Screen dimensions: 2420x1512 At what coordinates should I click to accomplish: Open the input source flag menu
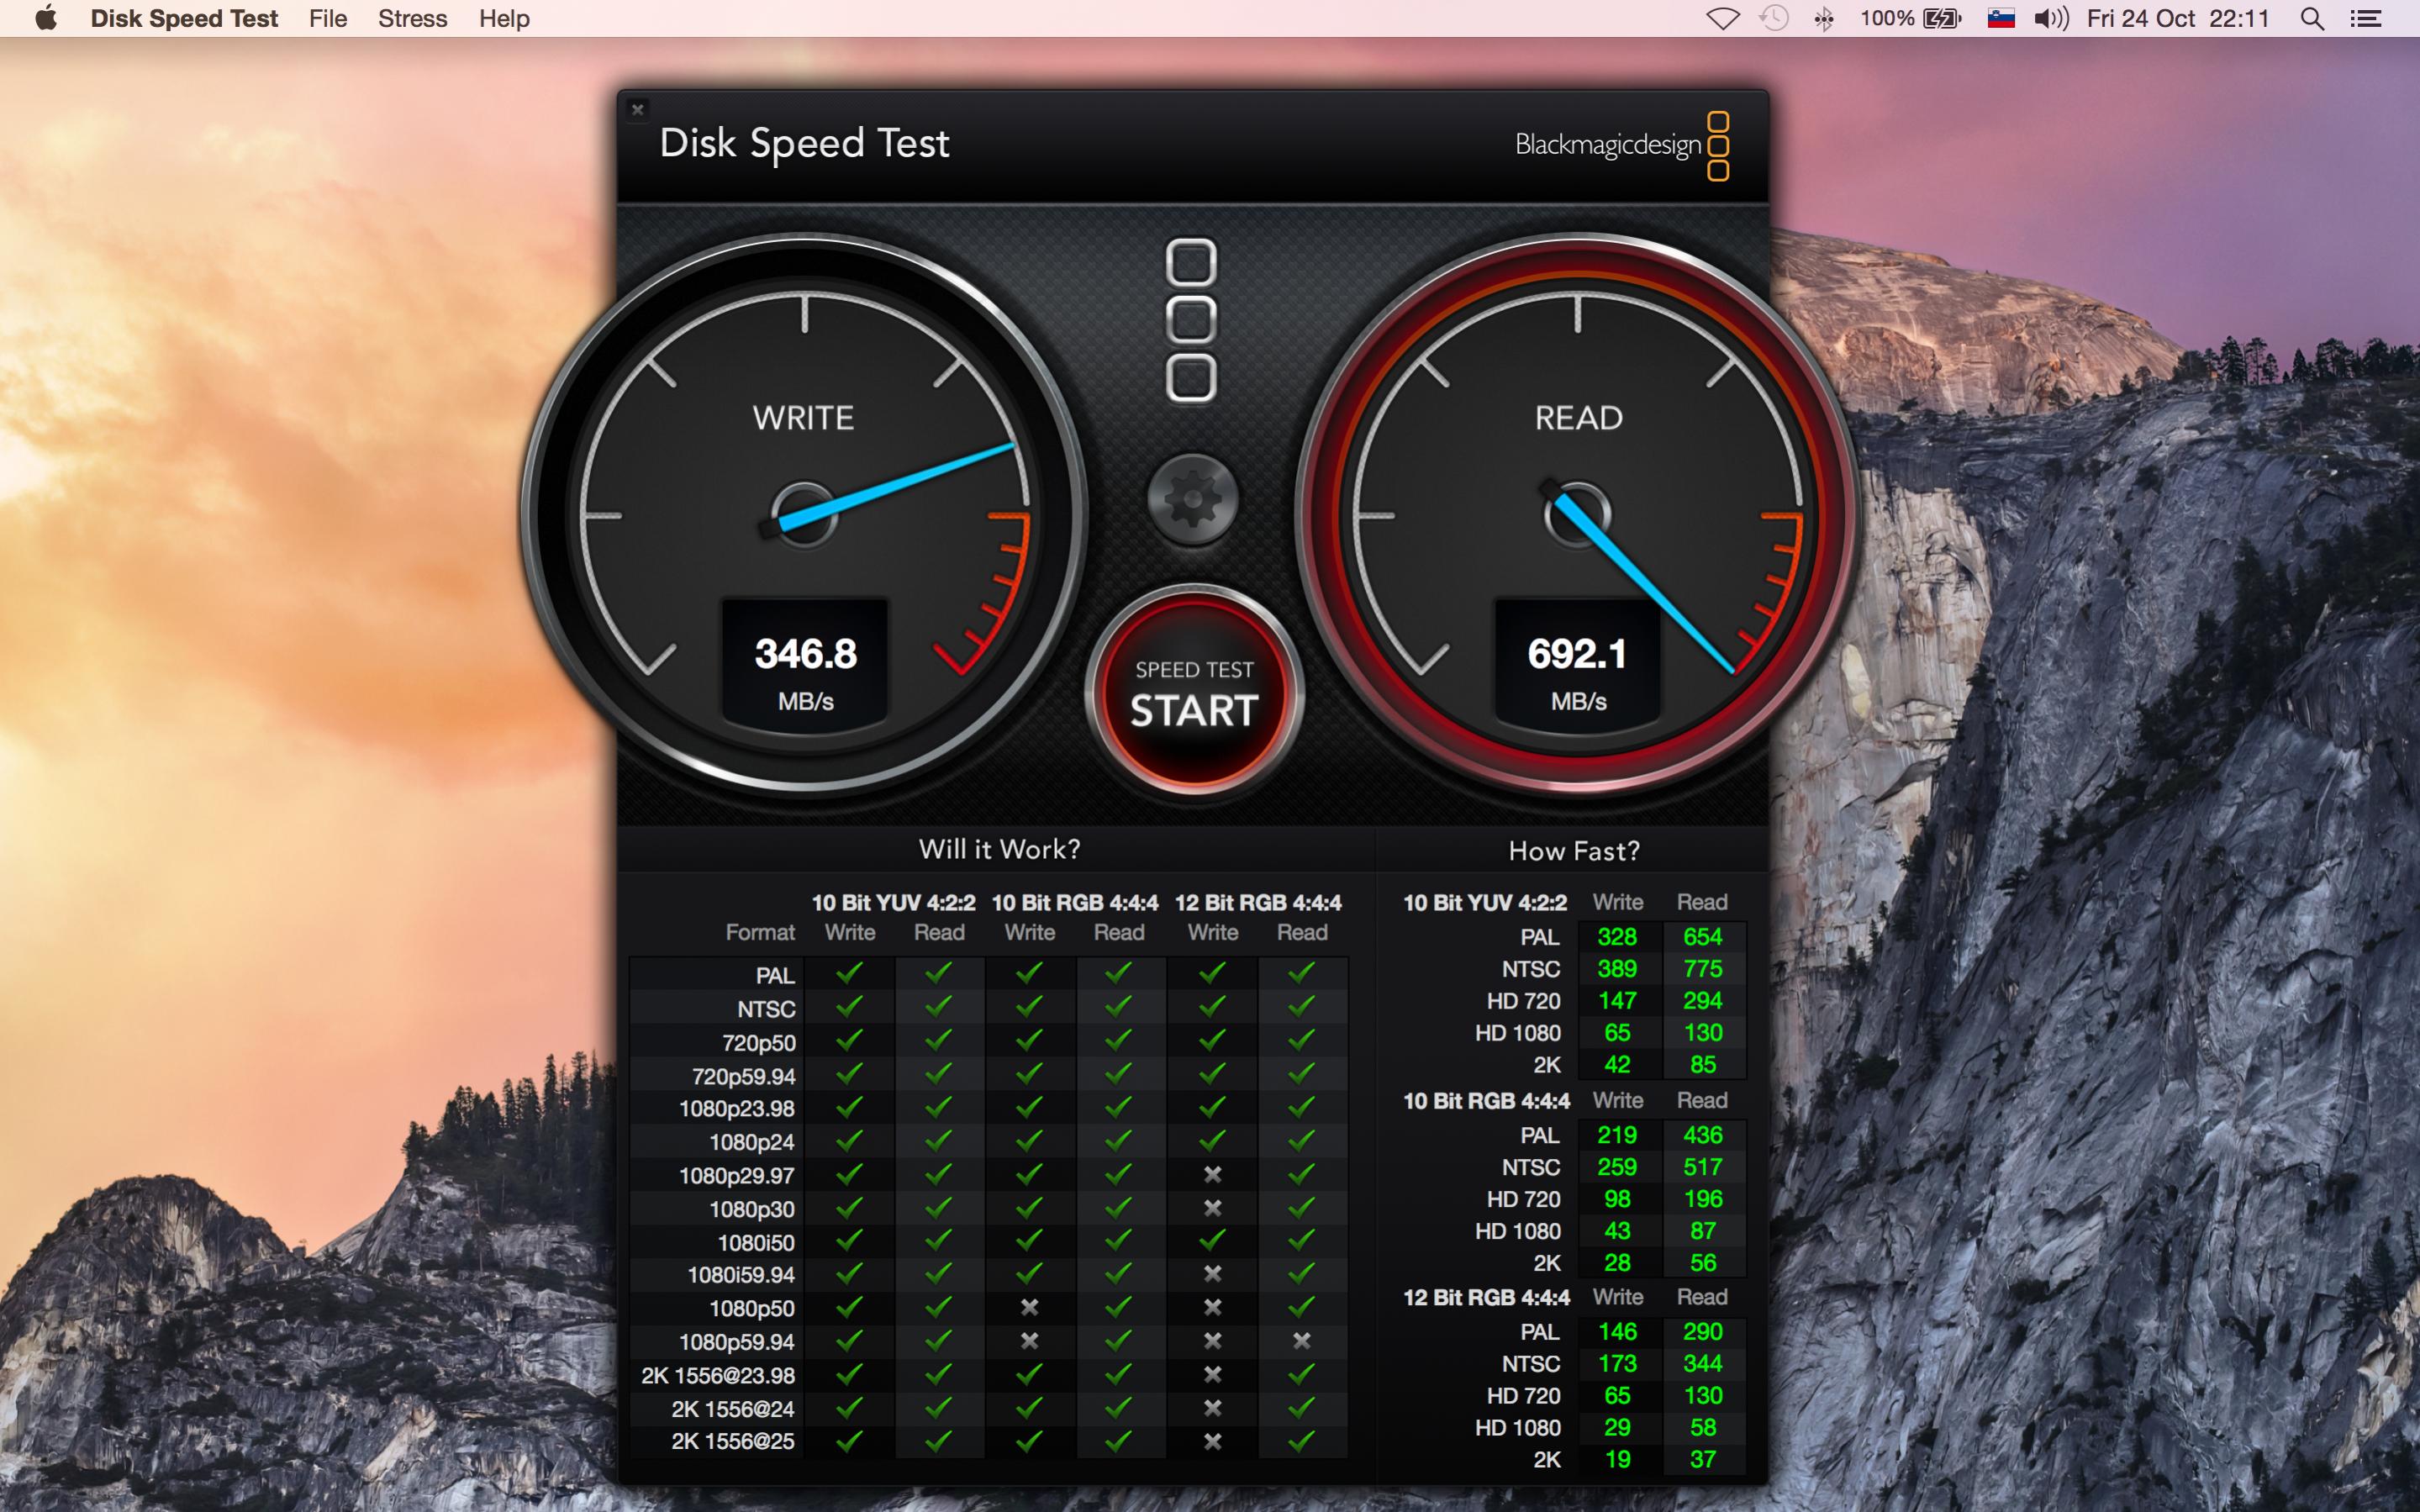coord(2001,18)
